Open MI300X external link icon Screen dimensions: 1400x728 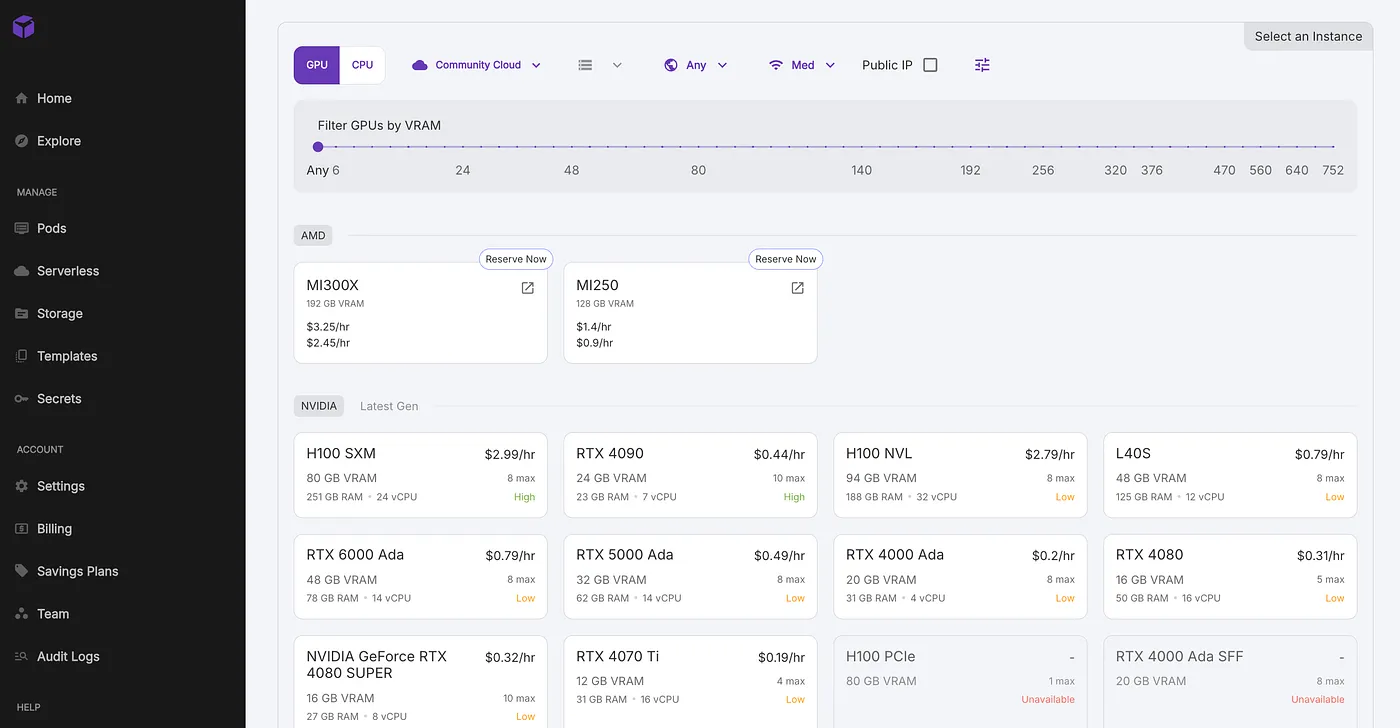click(528, 288)
